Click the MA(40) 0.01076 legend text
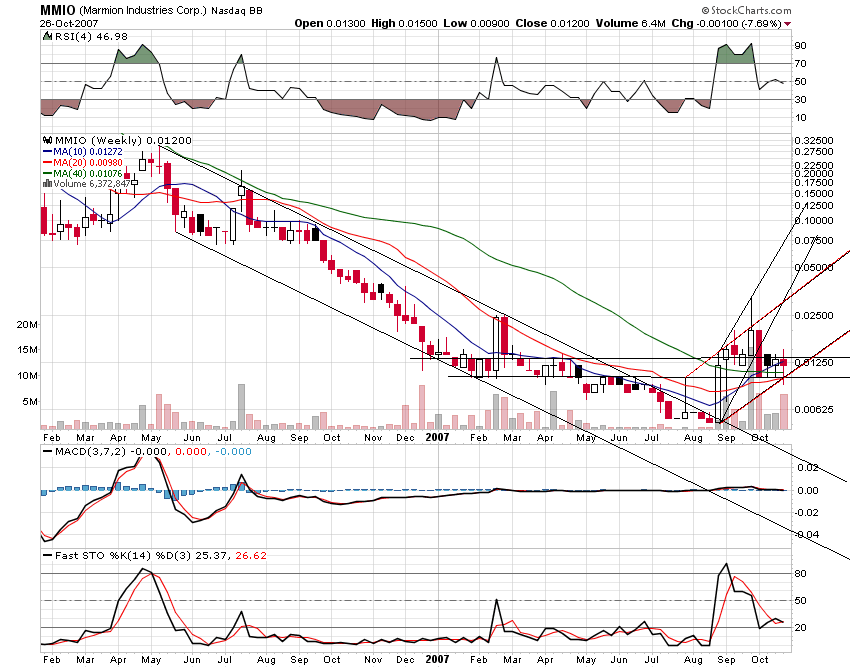This screenshot has width=850, height=668. click(88, 174)
